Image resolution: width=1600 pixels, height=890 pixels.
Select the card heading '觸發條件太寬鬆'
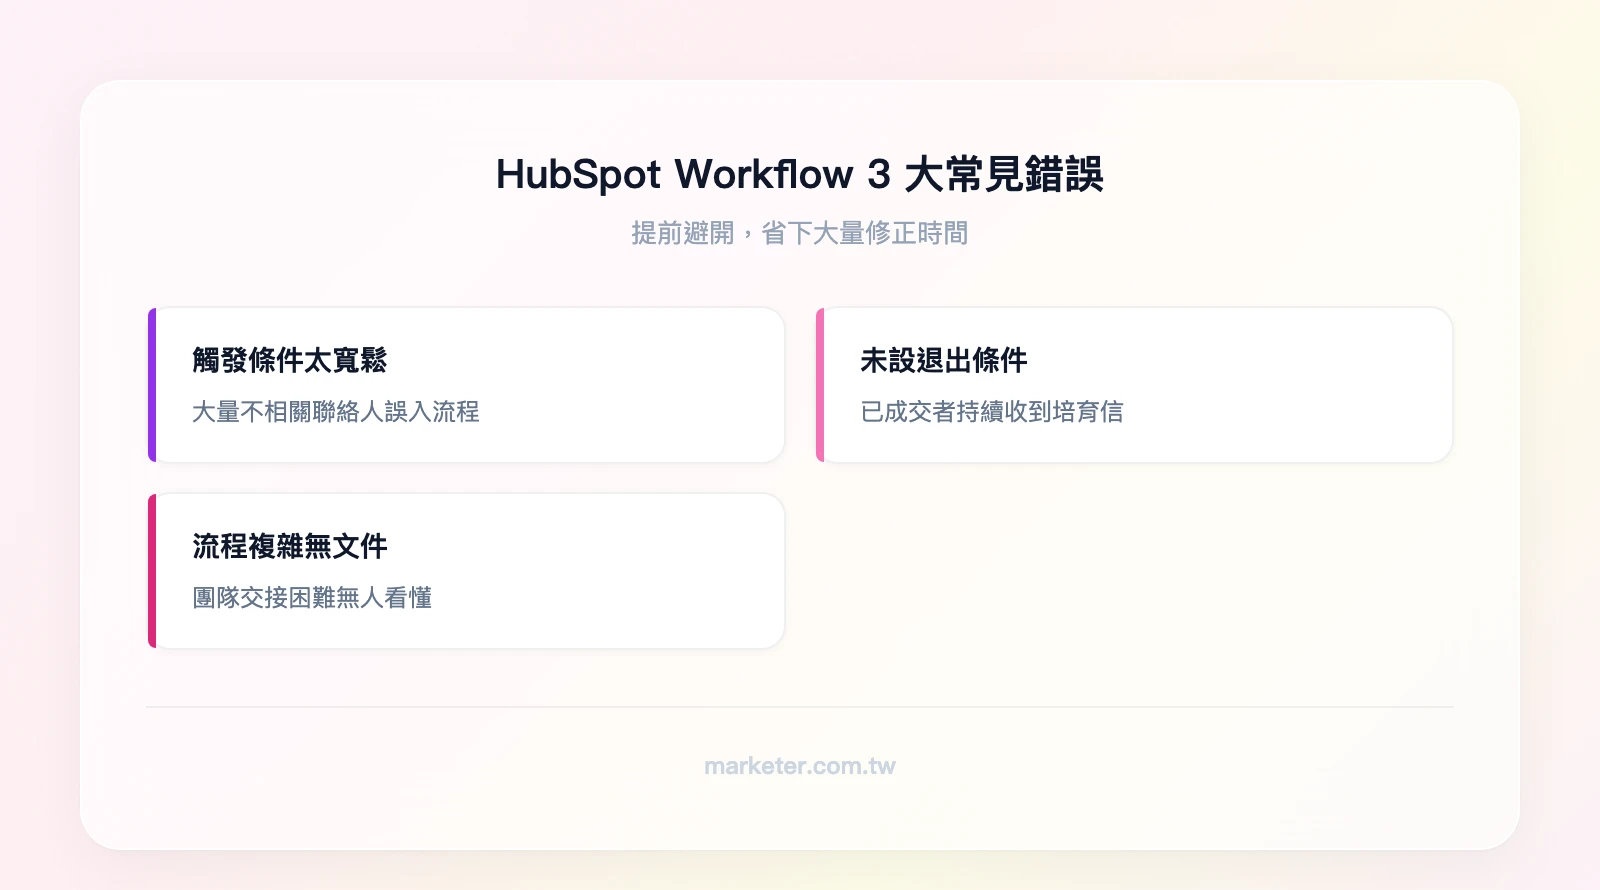[x=290, y=360]
